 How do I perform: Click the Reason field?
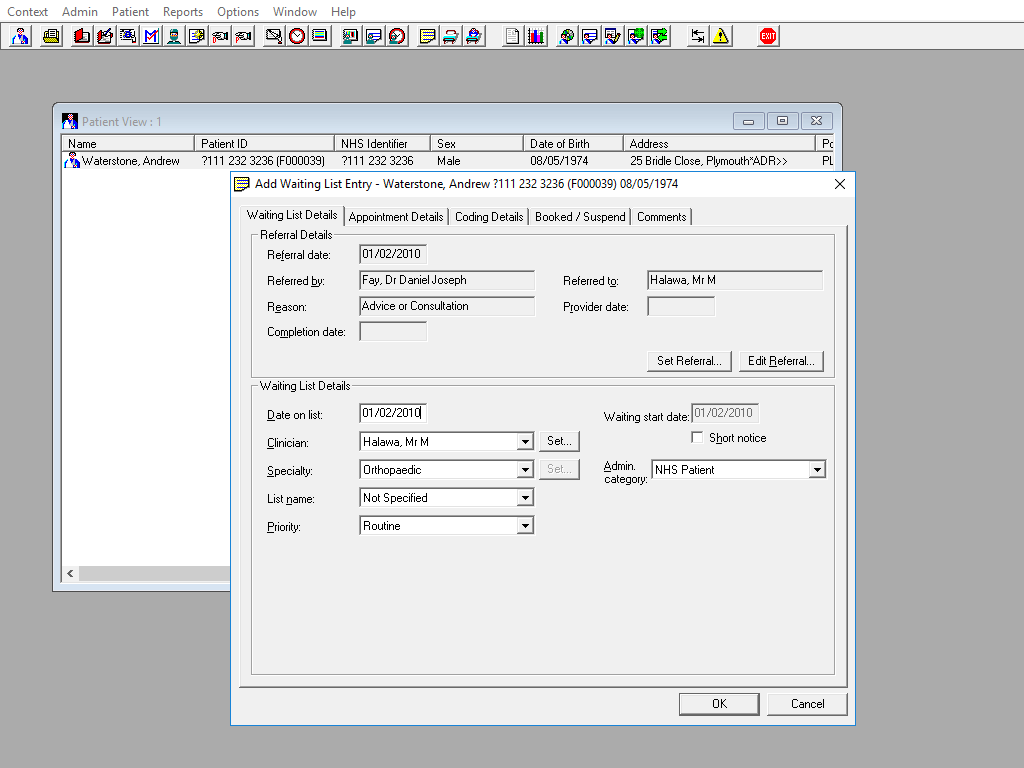(x=447, y=306)
